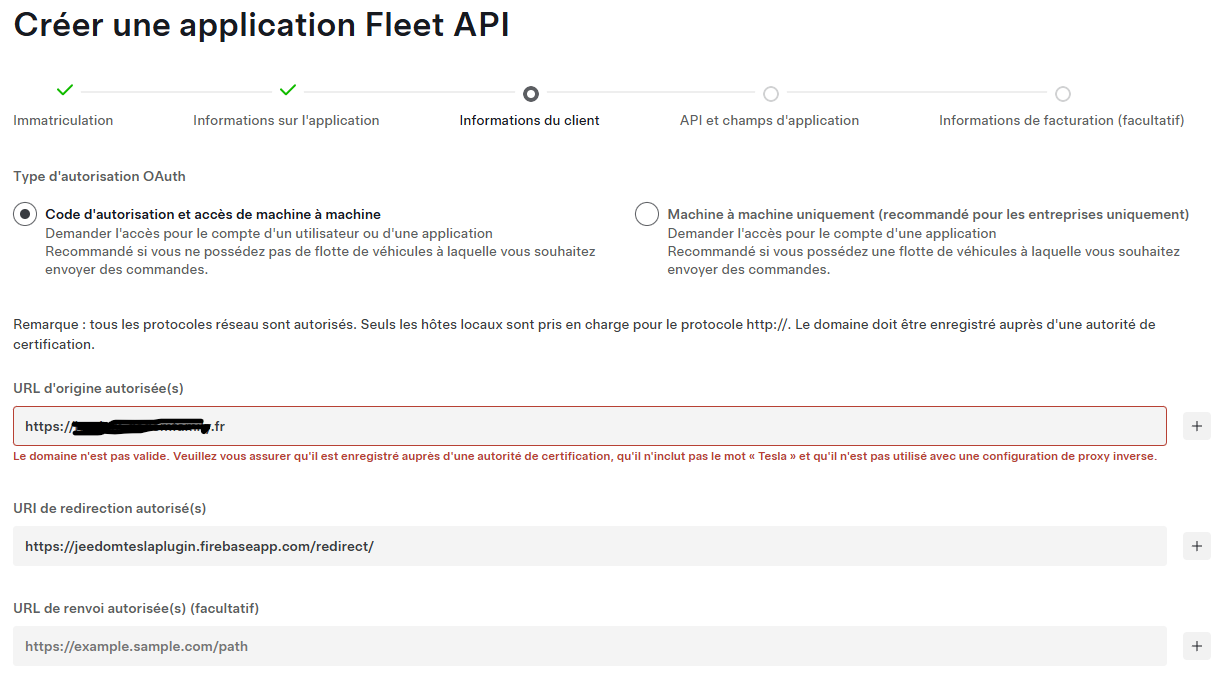Screen dimensions: 1226x682
Task: Add another URL de renvoi with plus
Action: click(x=1196, y=646)
